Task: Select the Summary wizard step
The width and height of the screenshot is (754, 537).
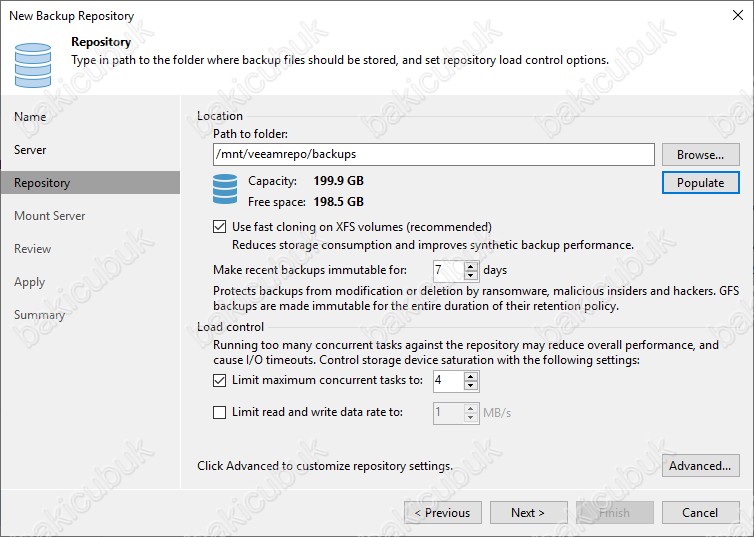Action: pyautogui.click(x=39, y=315)
